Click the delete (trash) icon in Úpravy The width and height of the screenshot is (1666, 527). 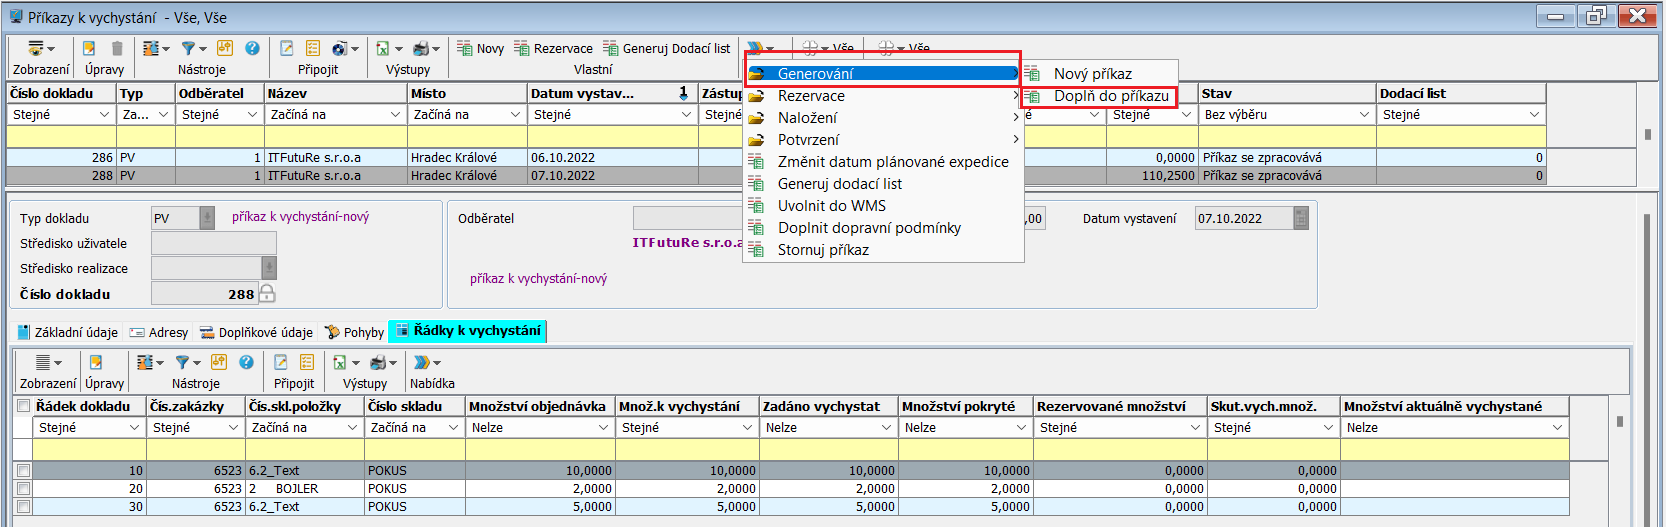pos(117,48)
